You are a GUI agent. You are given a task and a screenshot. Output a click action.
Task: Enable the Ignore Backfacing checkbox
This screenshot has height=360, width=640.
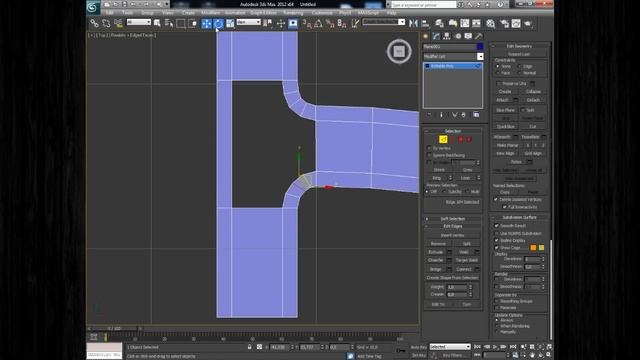[429, 155]
